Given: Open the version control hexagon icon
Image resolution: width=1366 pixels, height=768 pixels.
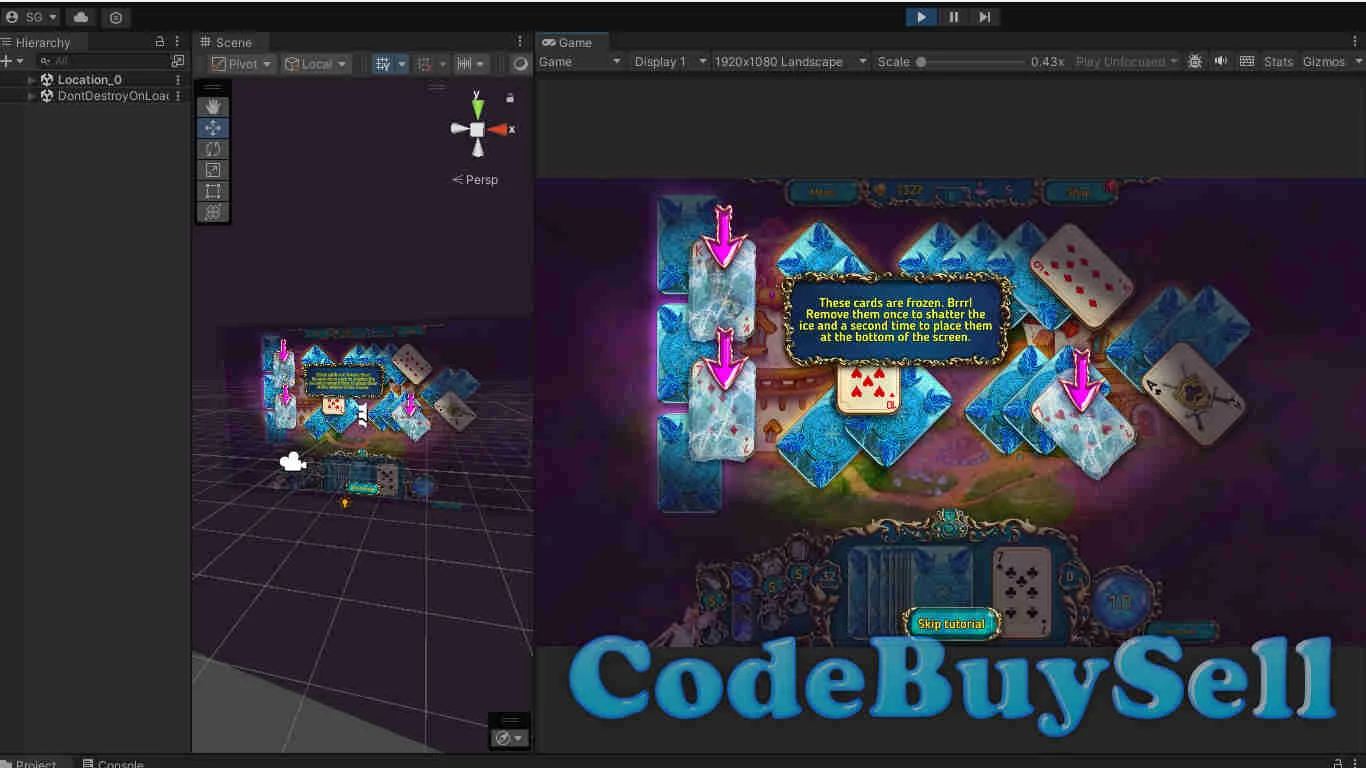Looking at the screenshot, I should click(x=116, y=17).
